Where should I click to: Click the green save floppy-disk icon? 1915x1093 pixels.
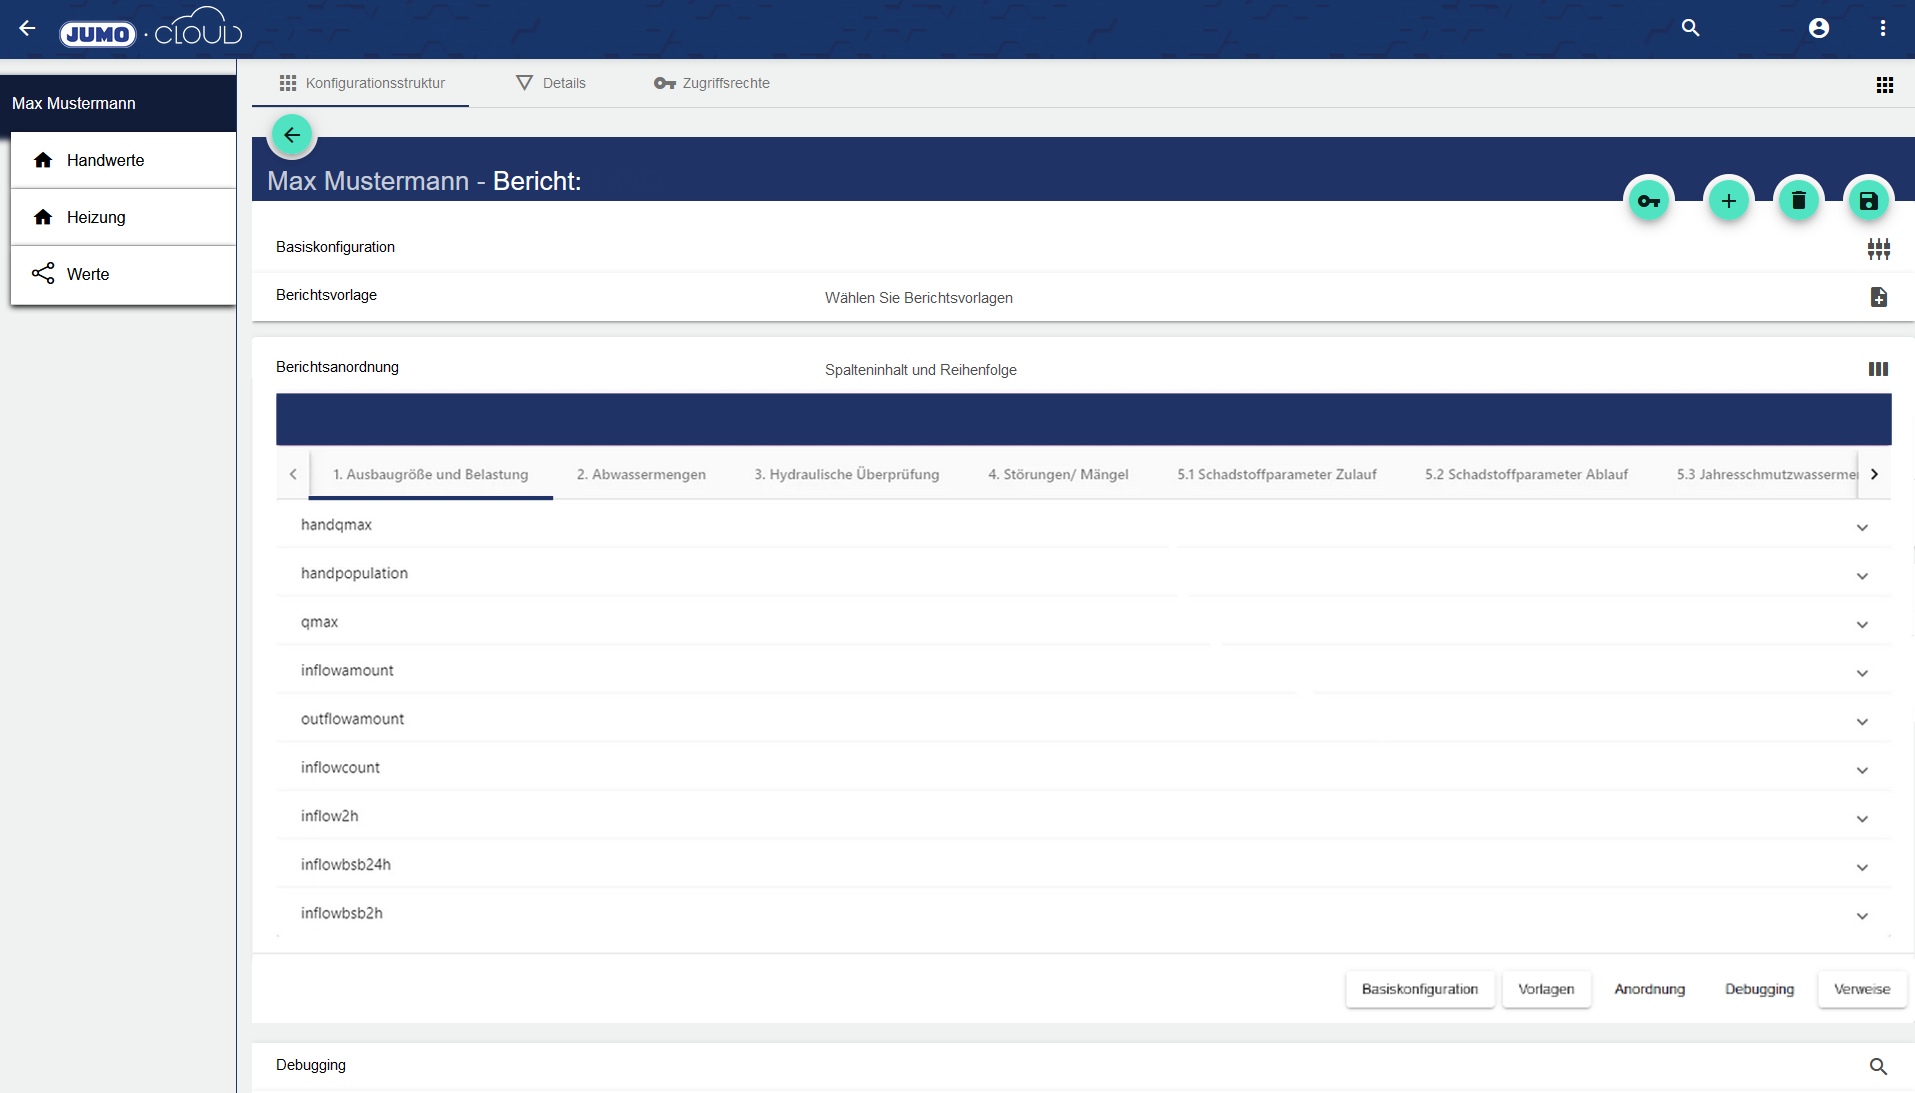(x=1868, y=201)
